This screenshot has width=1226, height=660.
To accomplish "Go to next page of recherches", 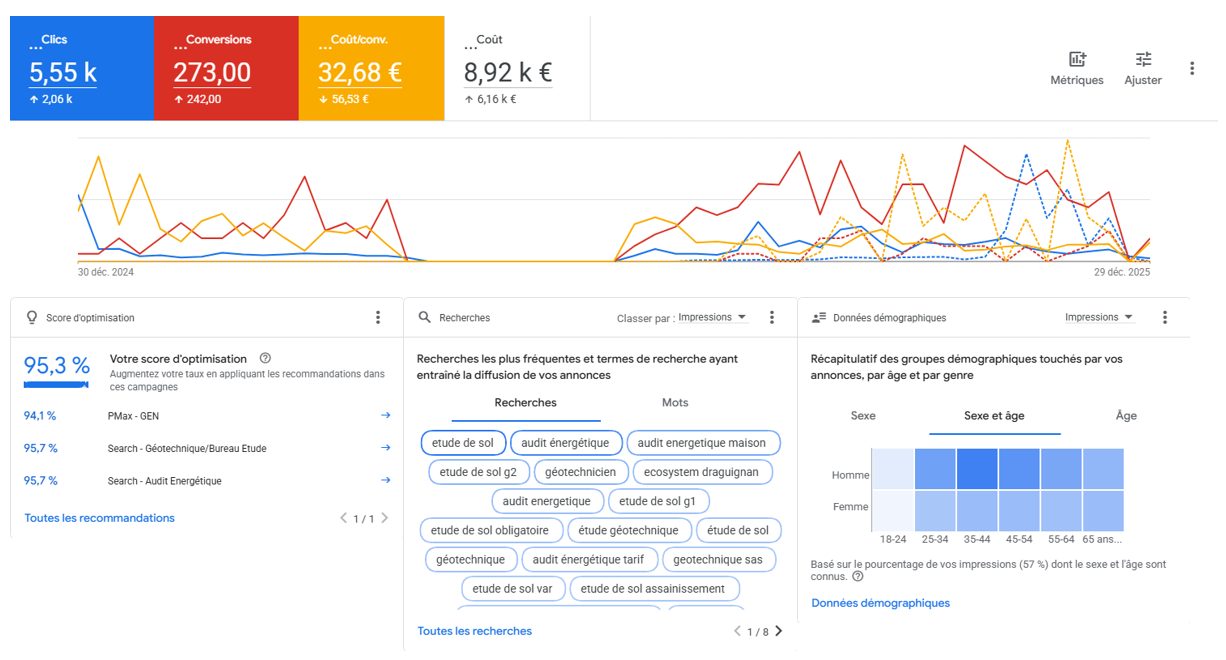I will pyautogui.click(x=779, y=631).
